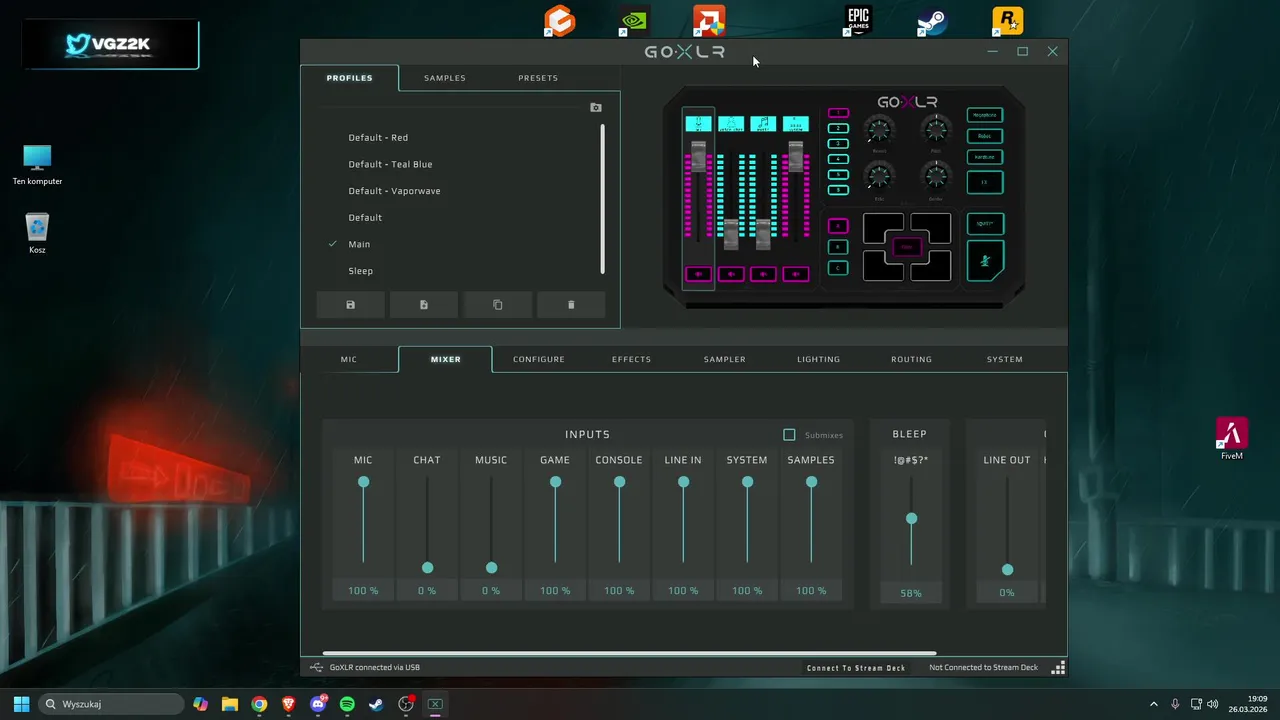Click the Wyszukaj search box on the taskbar
The height and width of the screenshot is (720, 1280).
point(111,704)
